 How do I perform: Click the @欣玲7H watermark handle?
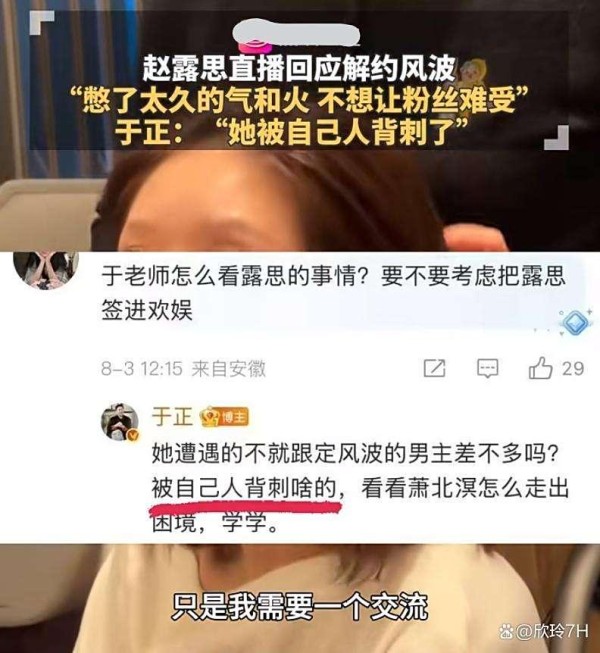(x=552, y=631)
